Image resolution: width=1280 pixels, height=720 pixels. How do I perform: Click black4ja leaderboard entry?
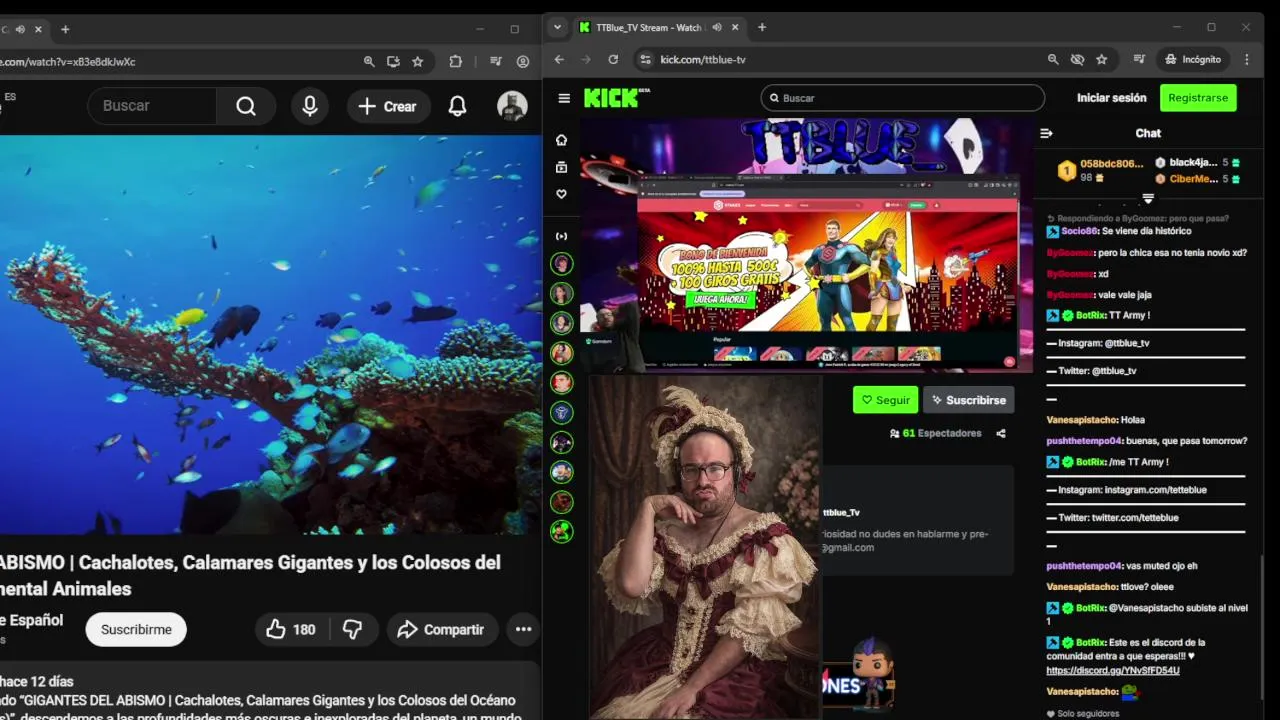tap(1198, 162)
